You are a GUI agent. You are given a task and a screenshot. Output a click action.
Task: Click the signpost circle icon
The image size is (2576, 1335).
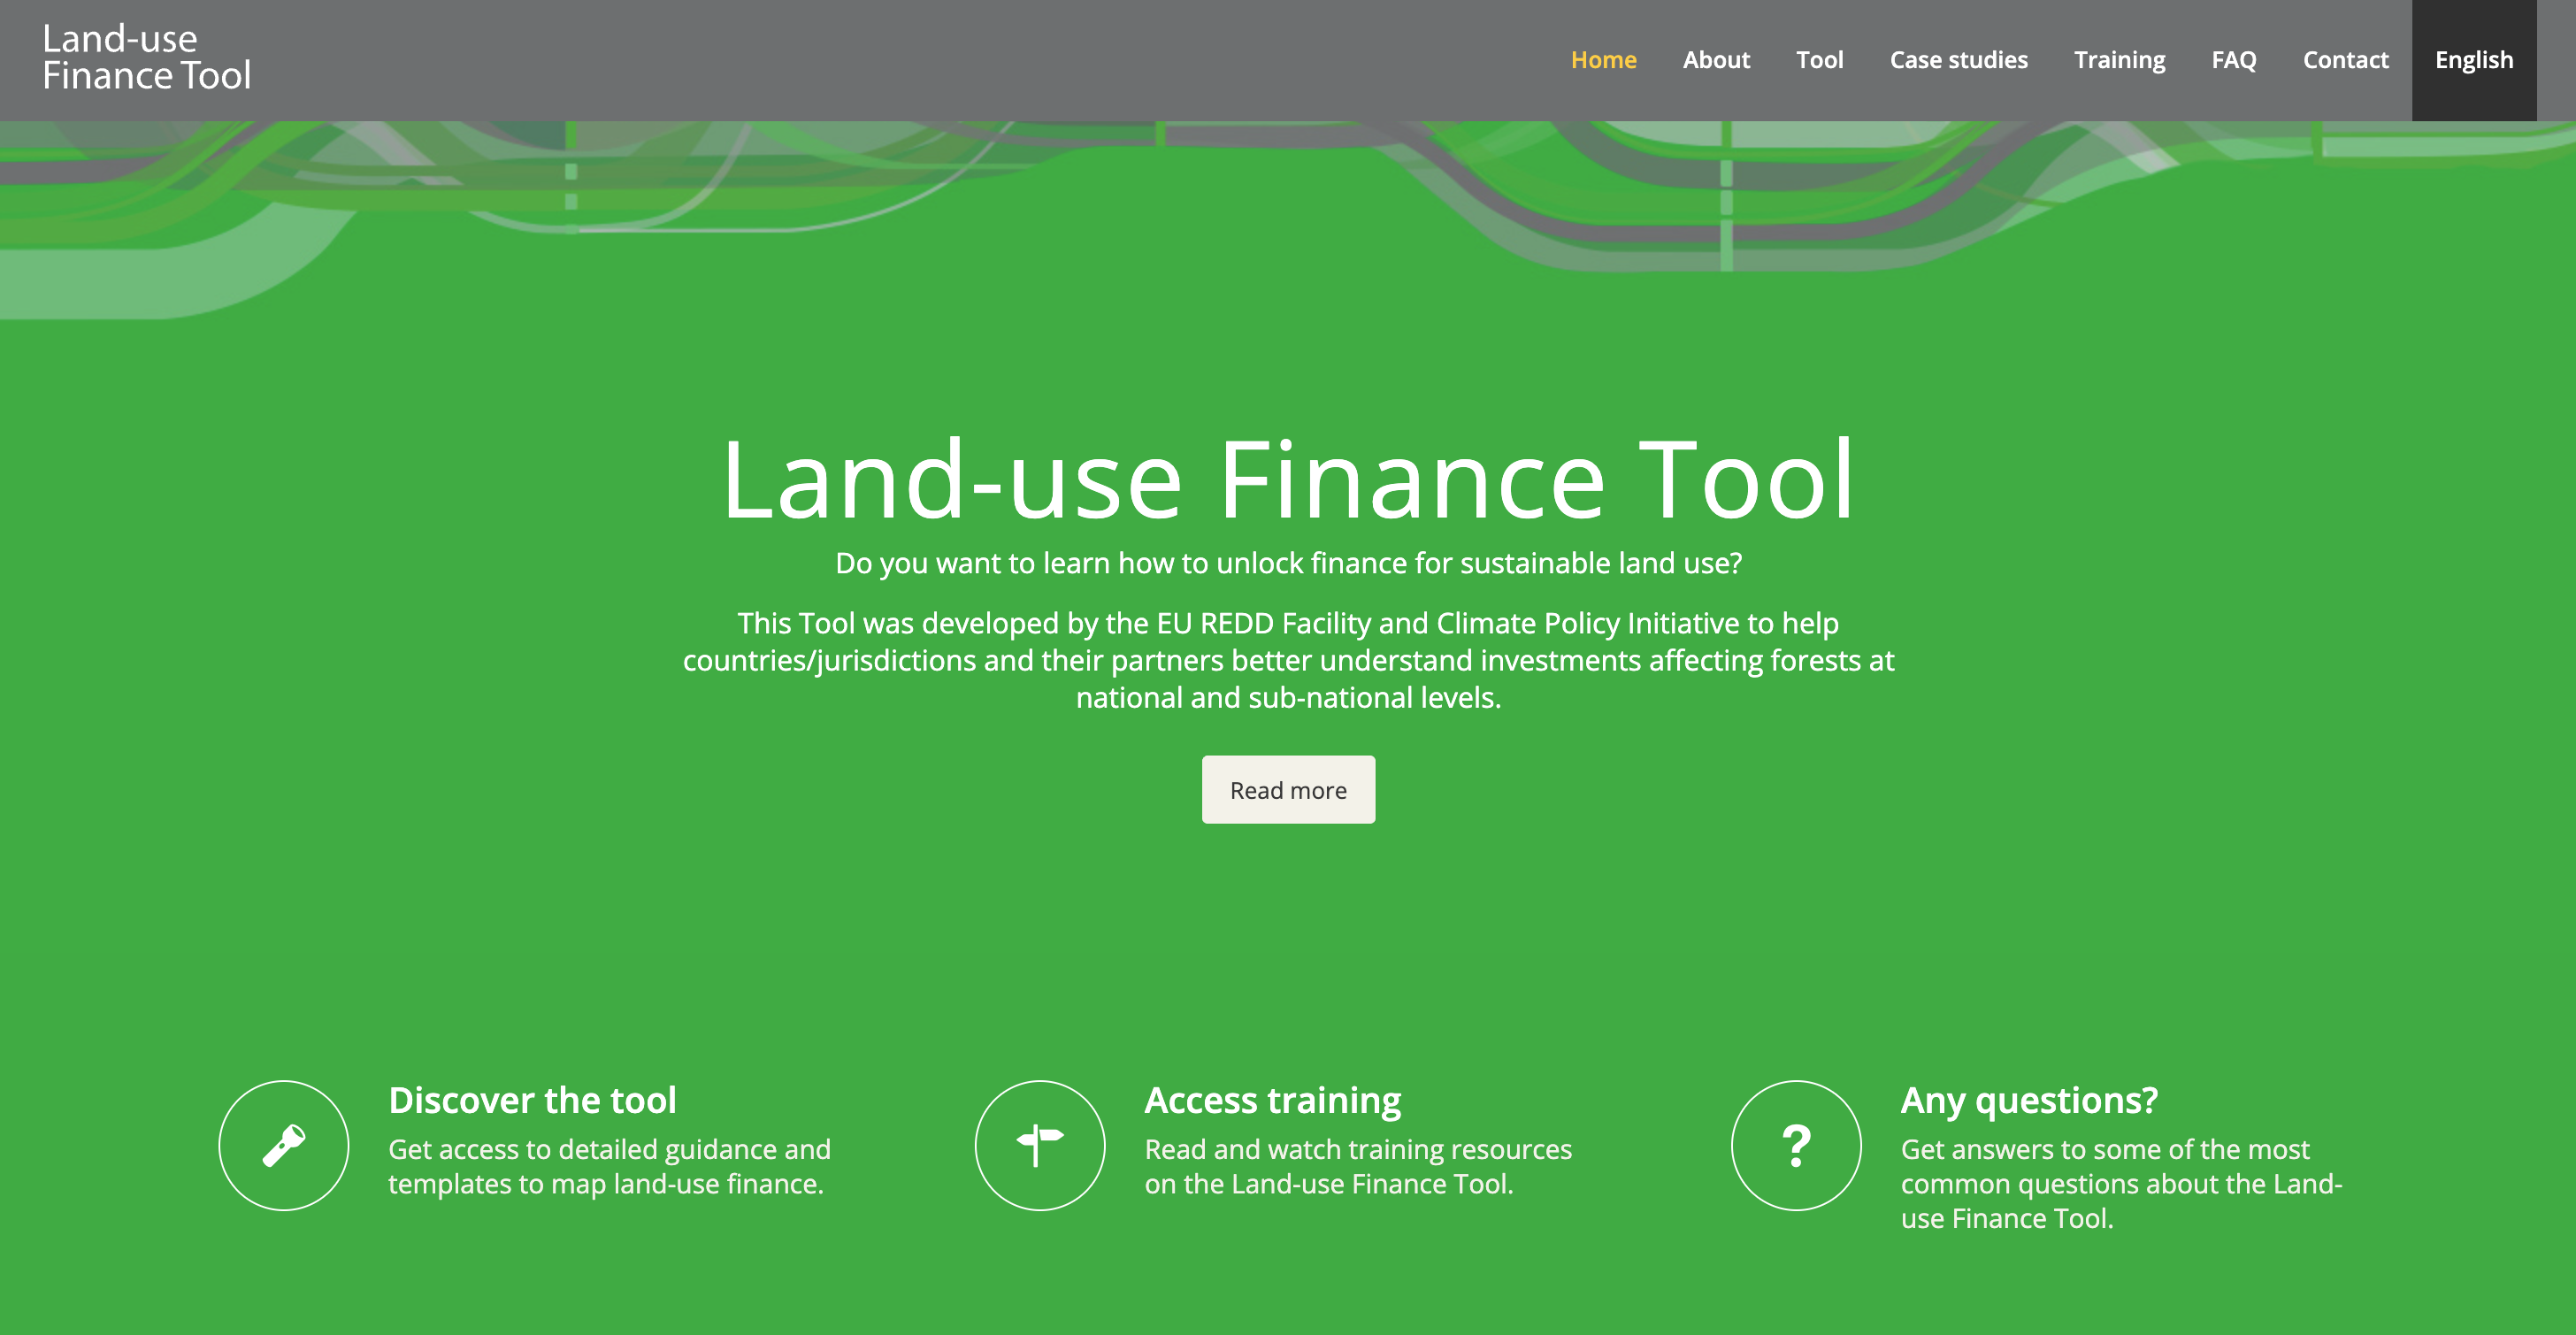click(x=1039, y=1145)
